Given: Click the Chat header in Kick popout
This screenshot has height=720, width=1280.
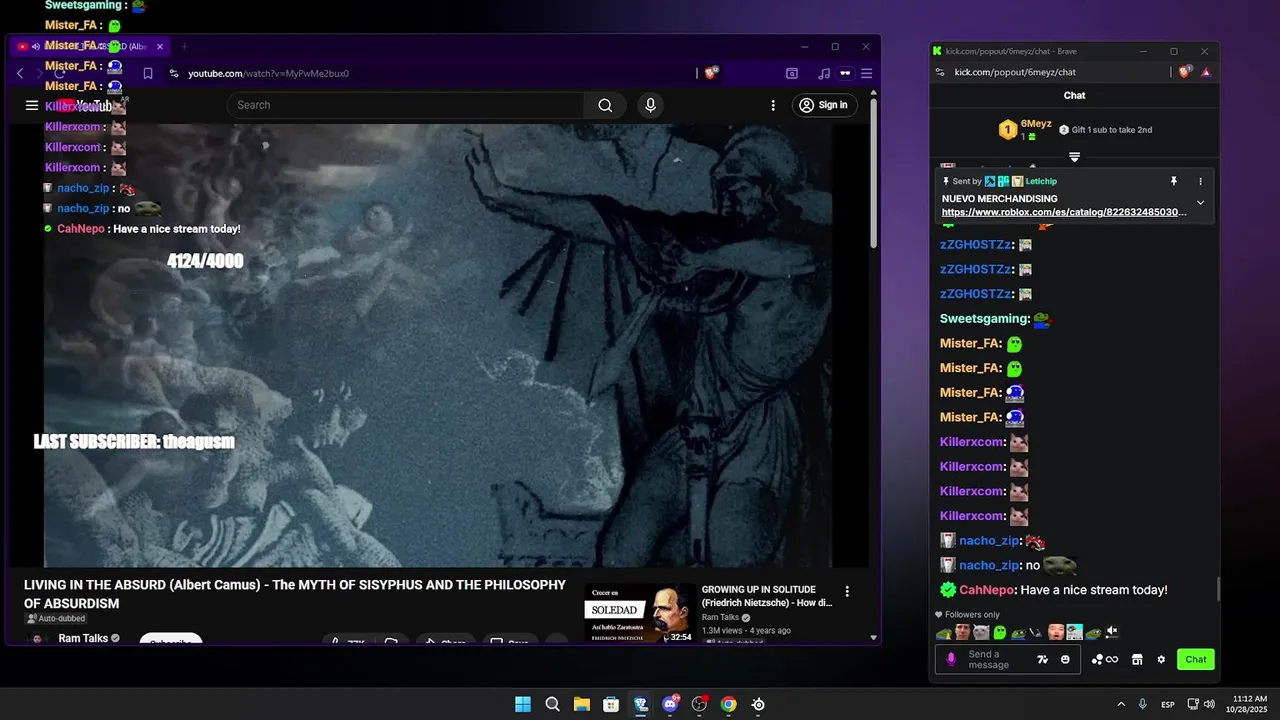Looking at the screenshot, I should click(x=1074, y=95).
